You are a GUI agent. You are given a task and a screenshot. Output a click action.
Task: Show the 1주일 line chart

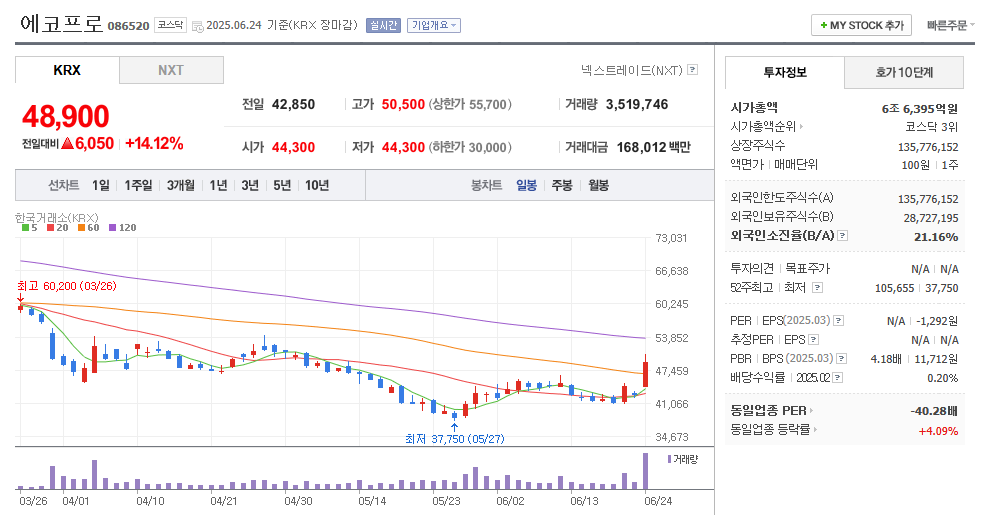pos(138,185)
